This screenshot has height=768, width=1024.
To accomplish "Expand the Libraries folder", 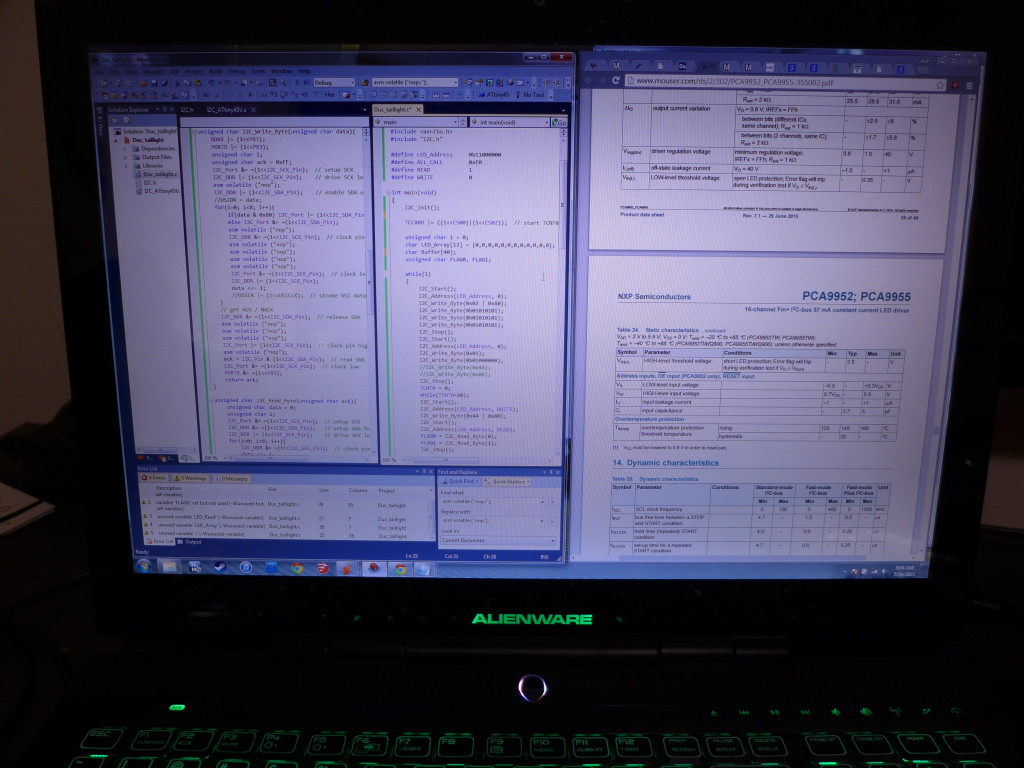I will coord(127,166).
